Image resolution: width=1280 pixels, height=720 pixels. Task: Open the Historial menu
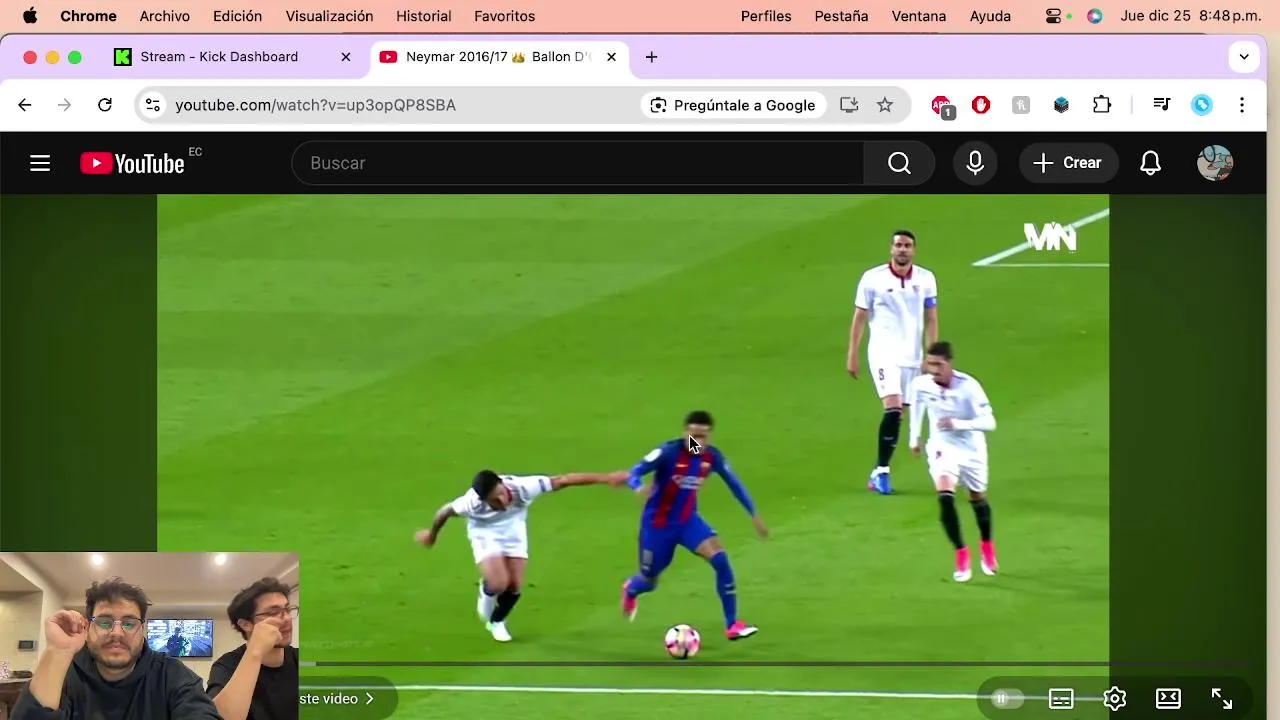pos(424,16)
